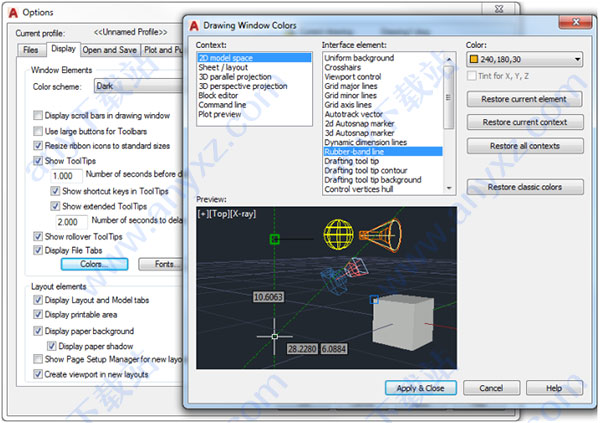Toggle Display Layout and Model tabs
This screenshot has height=423, width=600.
point(38,300)
